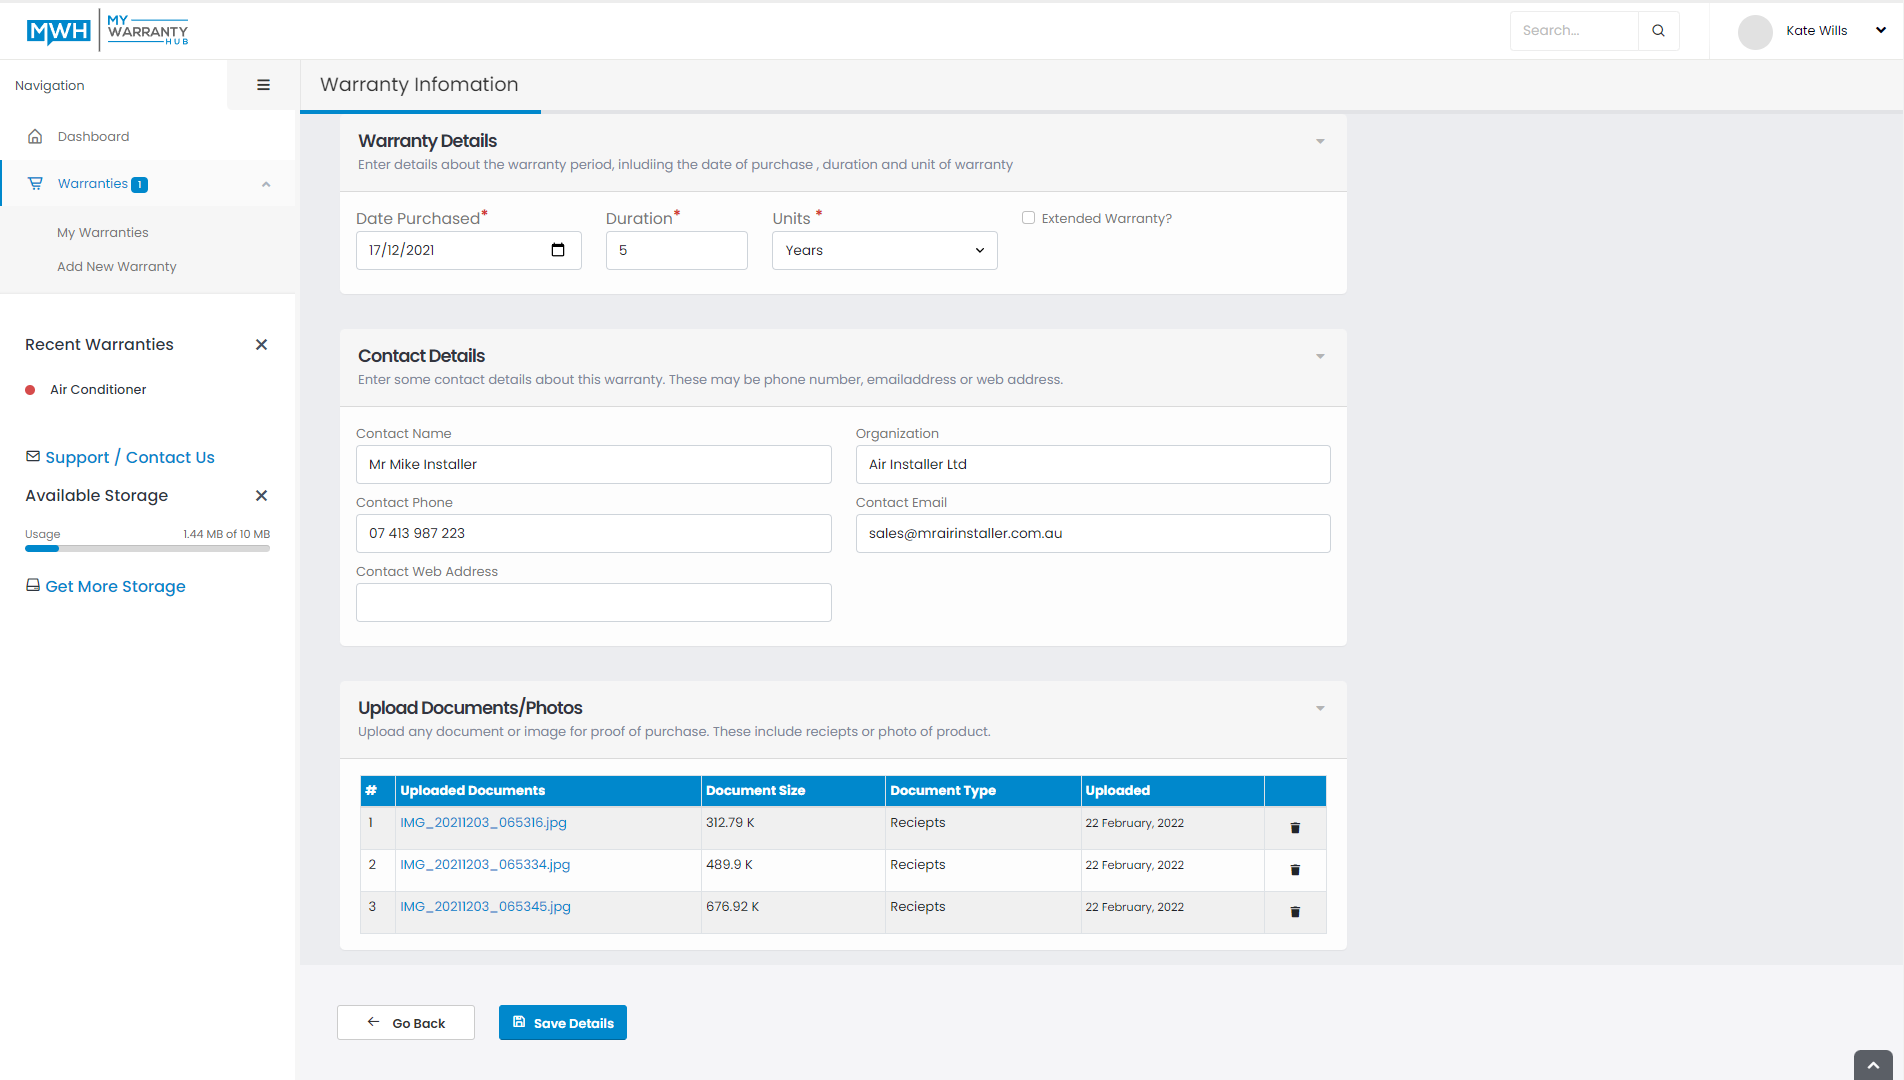The width and height of the screenshot is (1904, 1080).
Task: Click the Save Details button
Action: 563,1023
